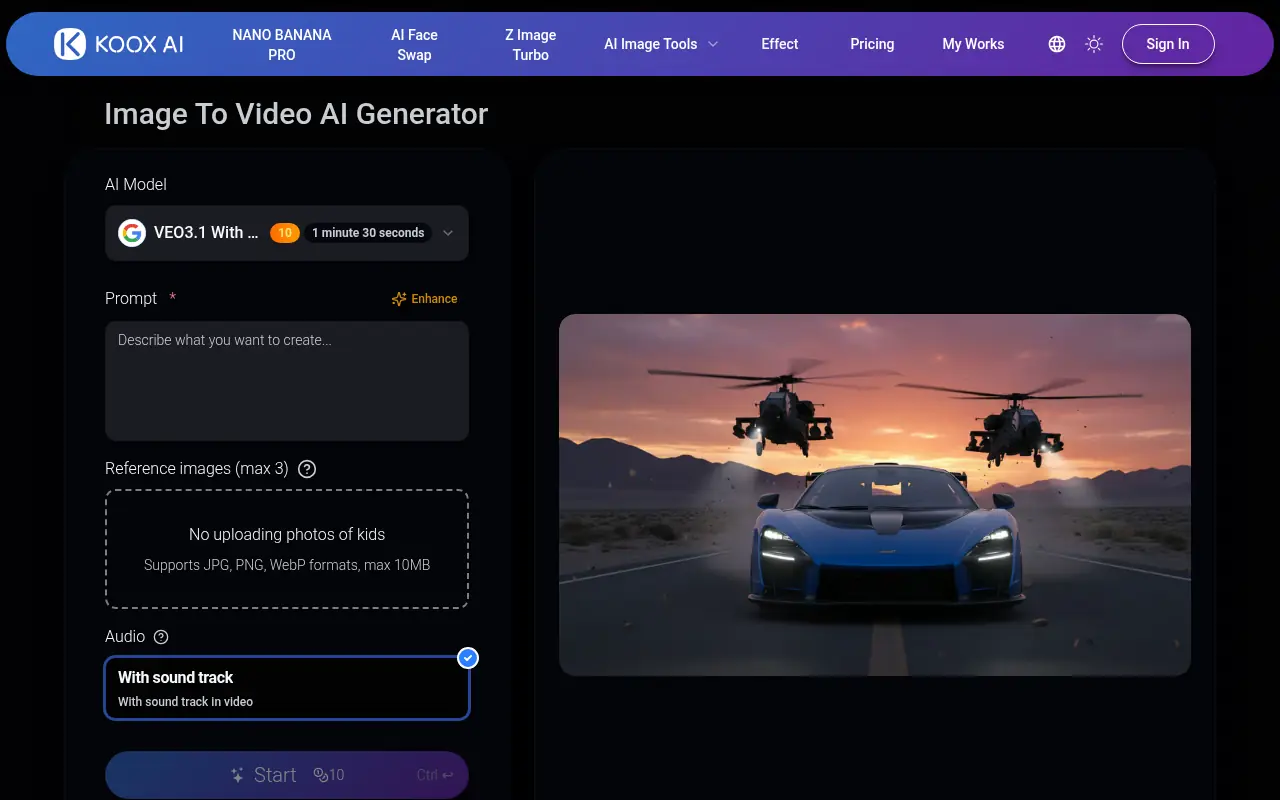Click the Google icon next to VEO3.1

(131, 232)
